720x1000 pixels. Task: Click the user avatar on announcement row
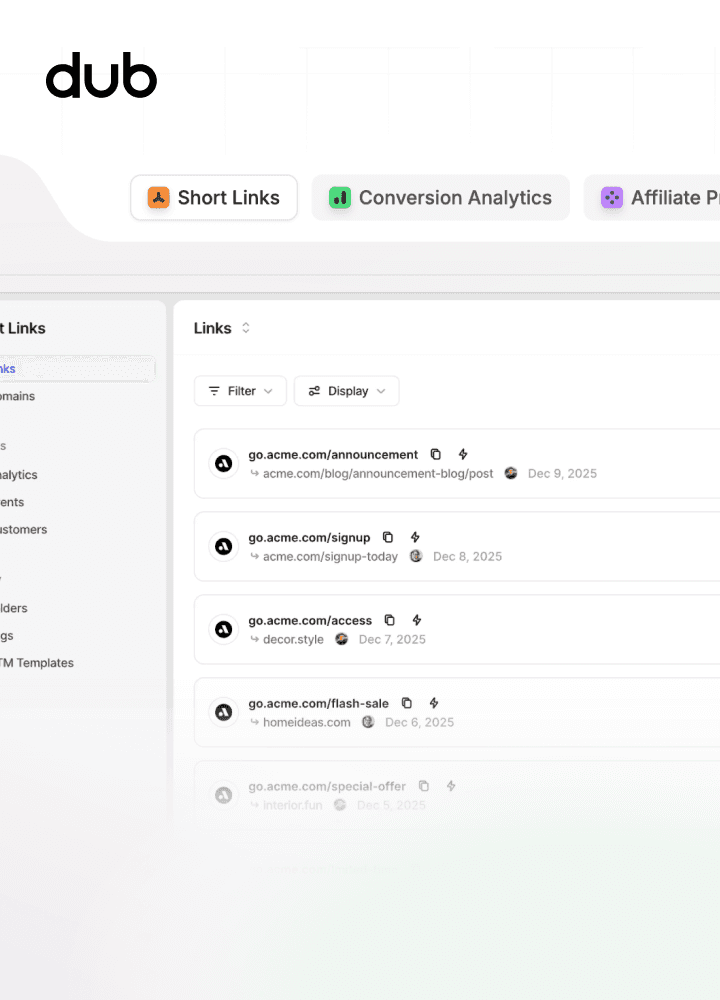[511, 473]
